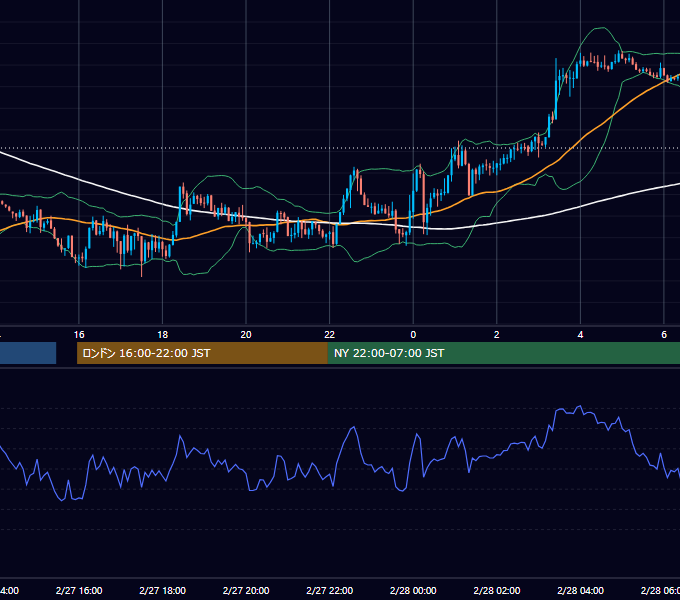Click the 2/27 20:00 date label
Screen dimensions: 680x600
click(246, 590)
